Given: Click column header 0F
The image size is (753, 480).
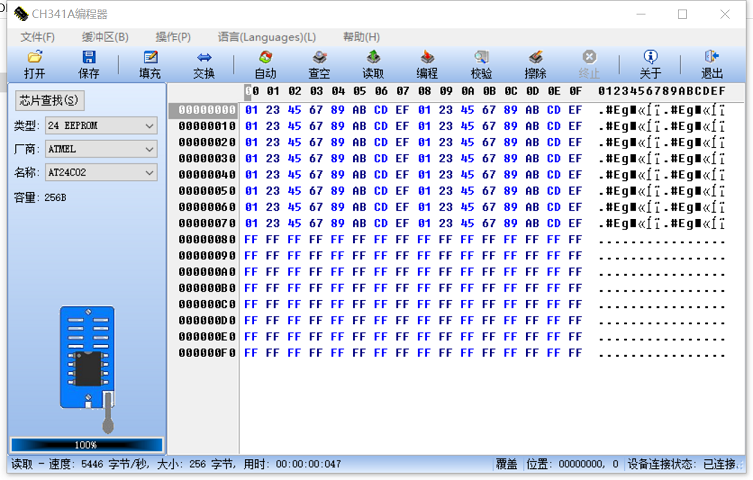Looking at the screenshot, I should [x=575, y=91].
